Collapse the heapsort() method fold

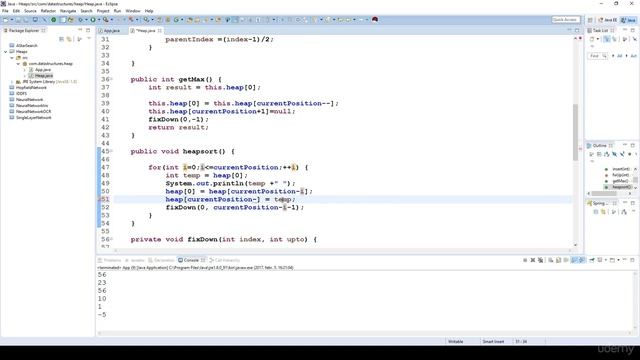click(111, 151)
